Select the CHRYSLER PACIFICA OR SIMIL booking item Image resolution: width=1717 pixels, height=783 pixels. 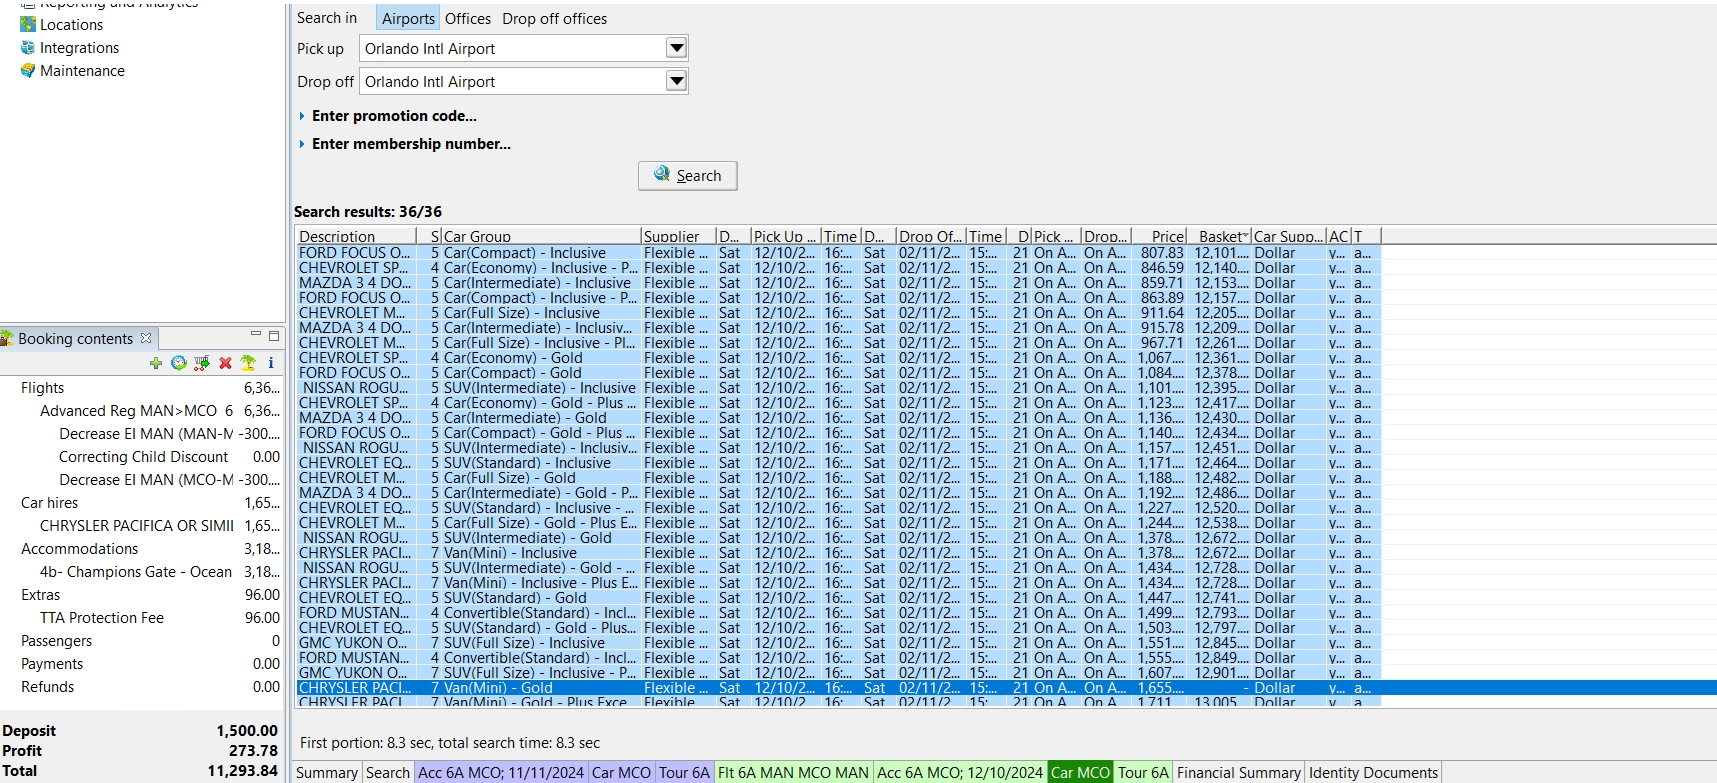(140, 526)
